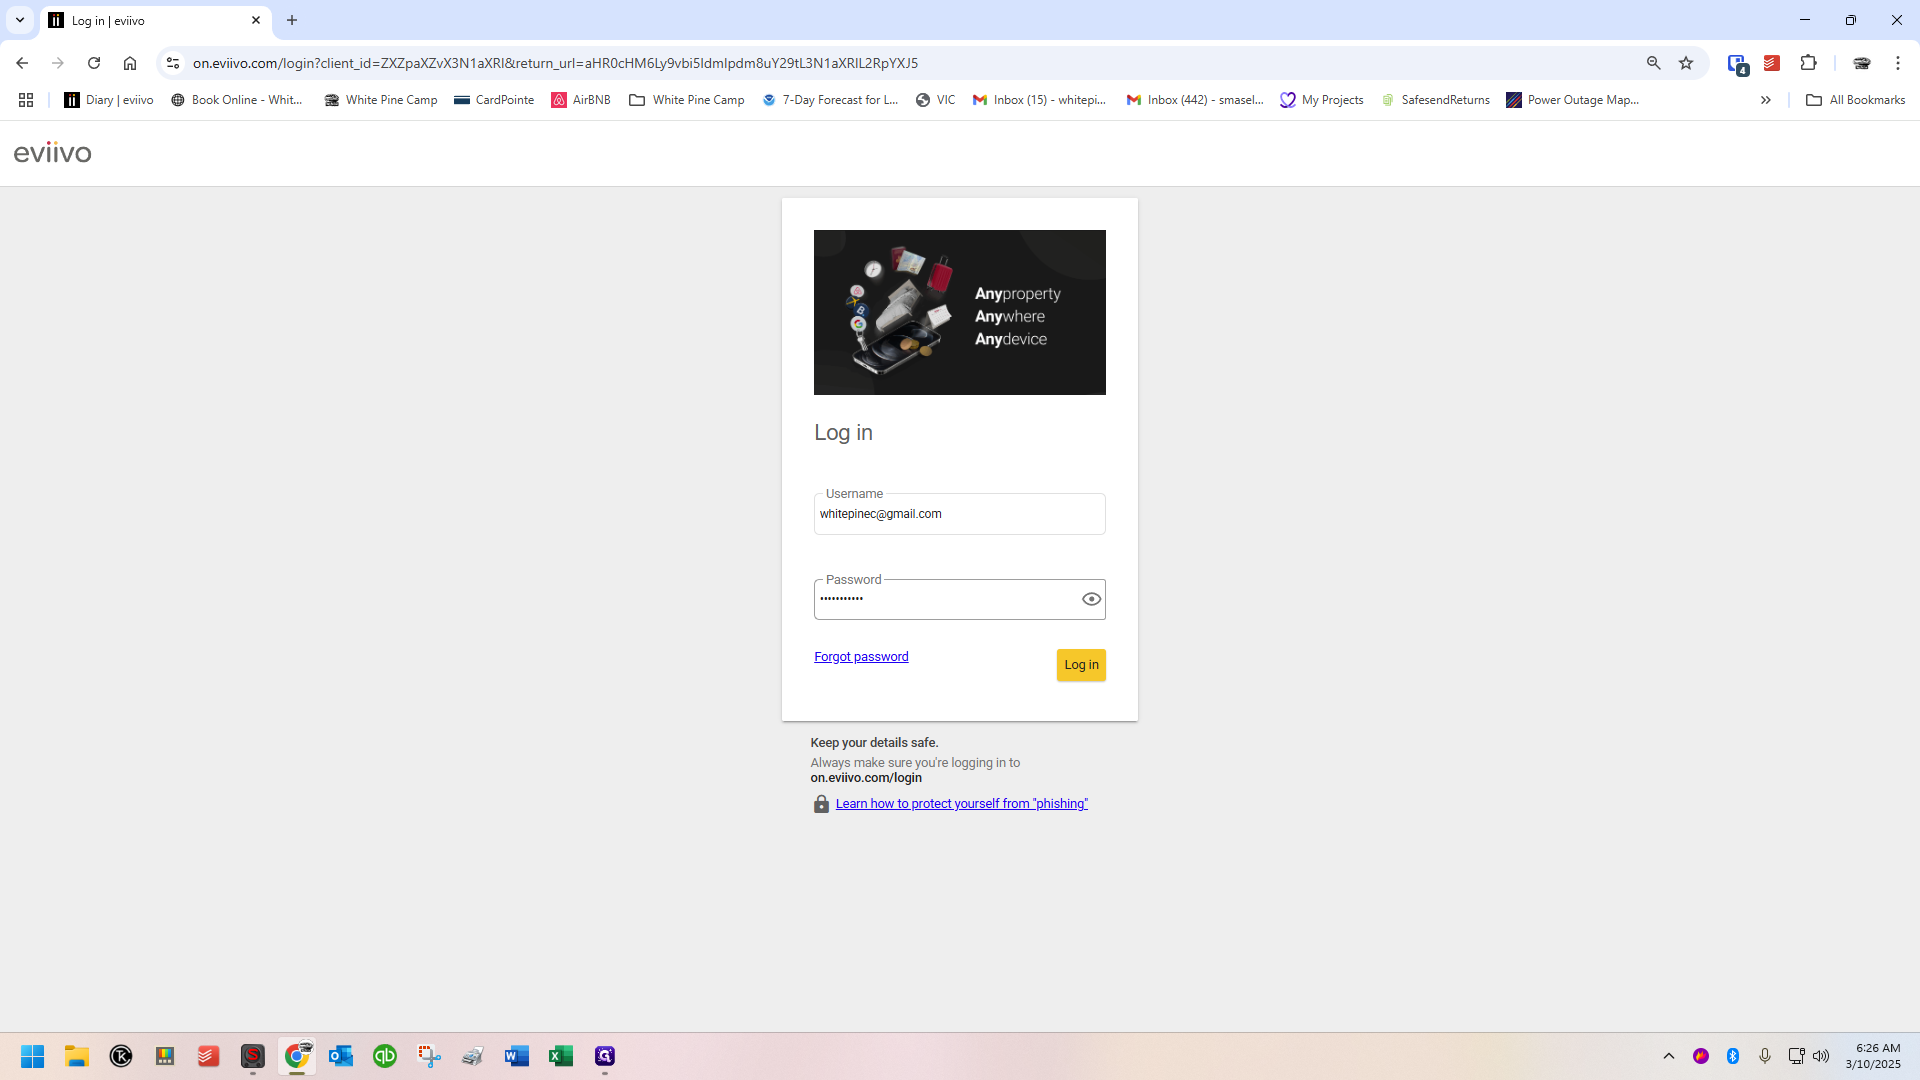Screen dimensions: 1920x1080
Task: Expand hidden bookmarks chevron
Action: [1766, 100]
